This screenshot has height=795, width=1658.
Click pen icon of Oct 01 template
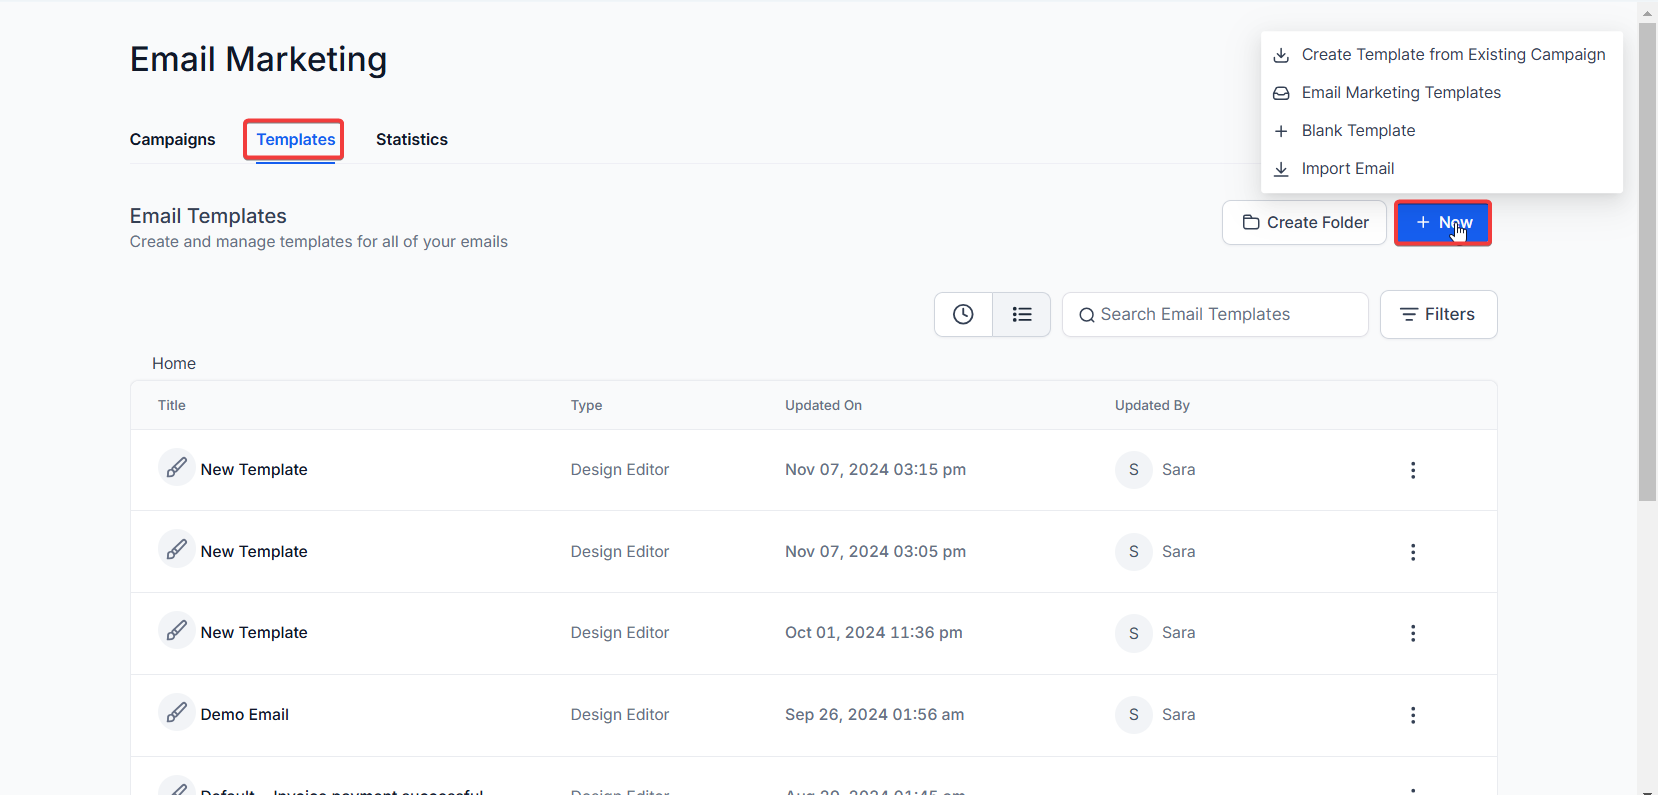click(176, 631)
